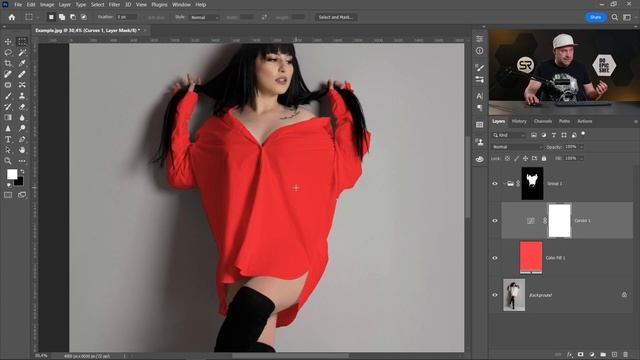
Task: Click the Color Fill 1 red thumbnail
Action: pyautogui.click(x=531, y=257)
